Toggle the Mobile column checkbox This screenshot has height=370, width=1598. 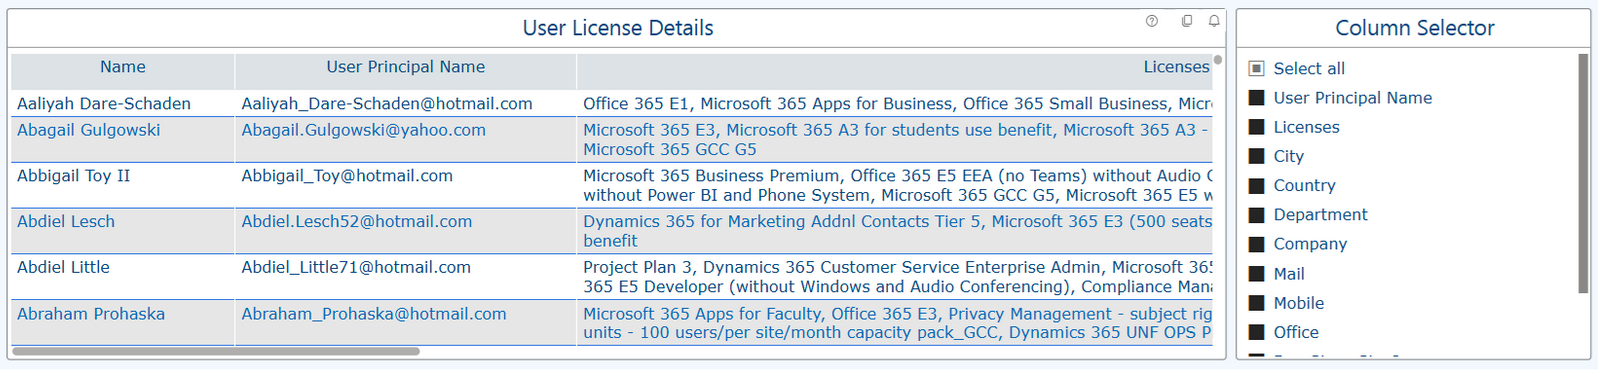click(1257, 303)
